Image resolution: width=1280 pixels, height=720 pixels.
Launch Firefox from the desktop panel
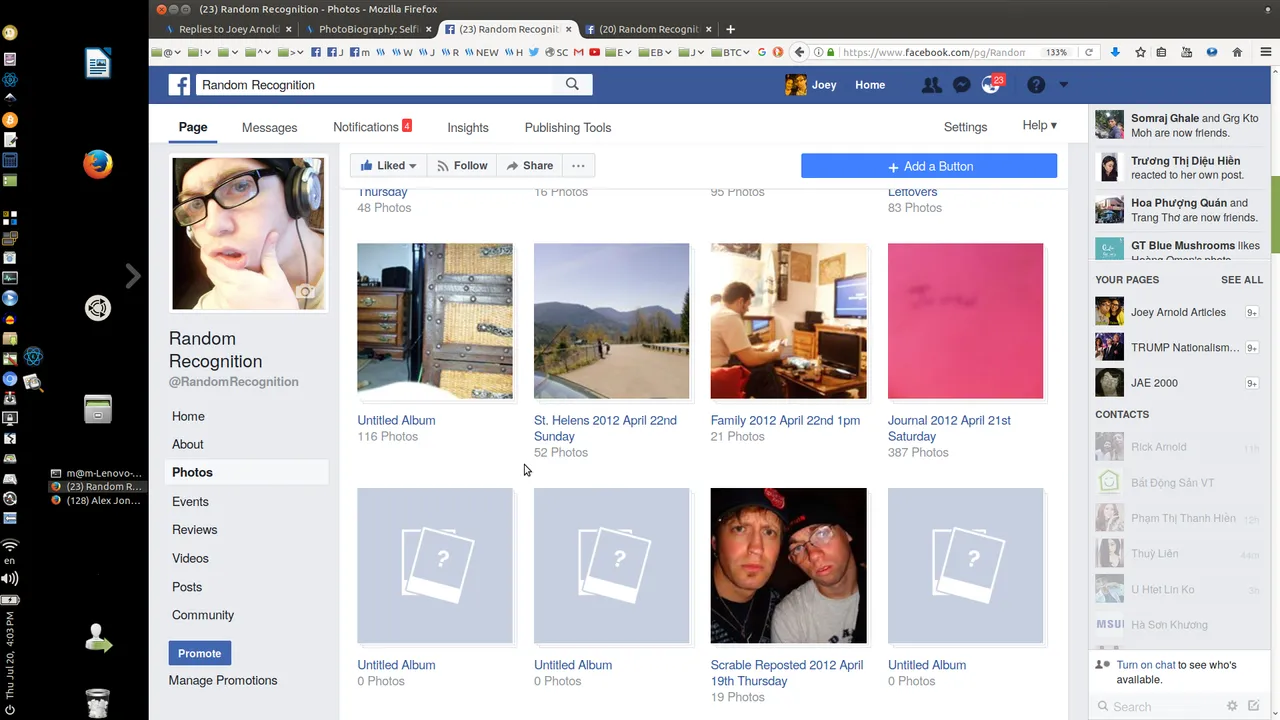point(97,164)
